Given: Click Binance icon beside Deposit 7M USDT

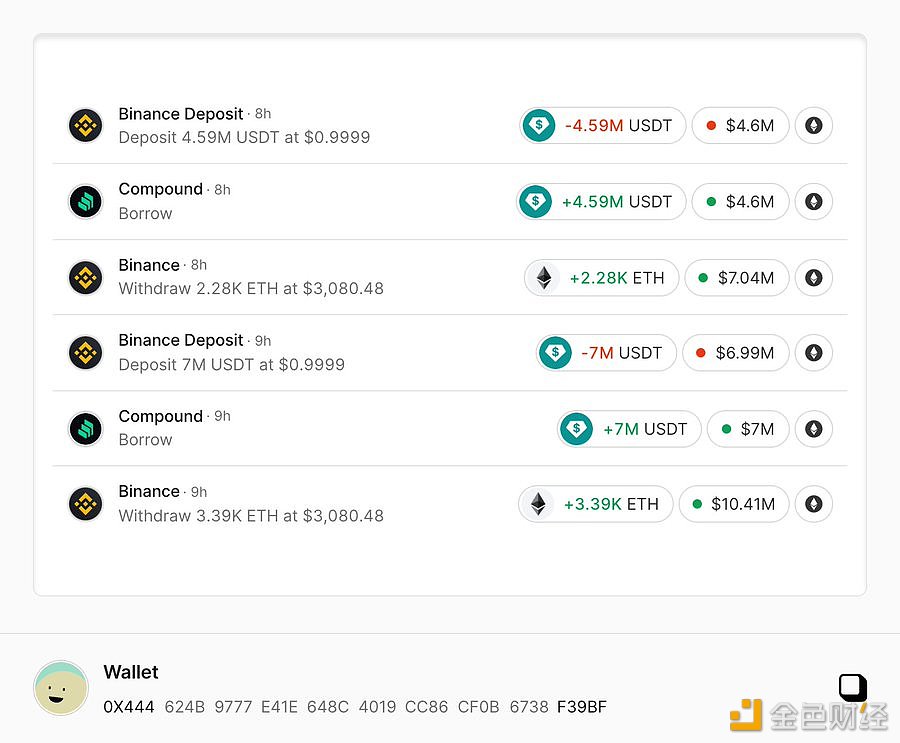Looking at the screenshot, I should pos(86,353).
